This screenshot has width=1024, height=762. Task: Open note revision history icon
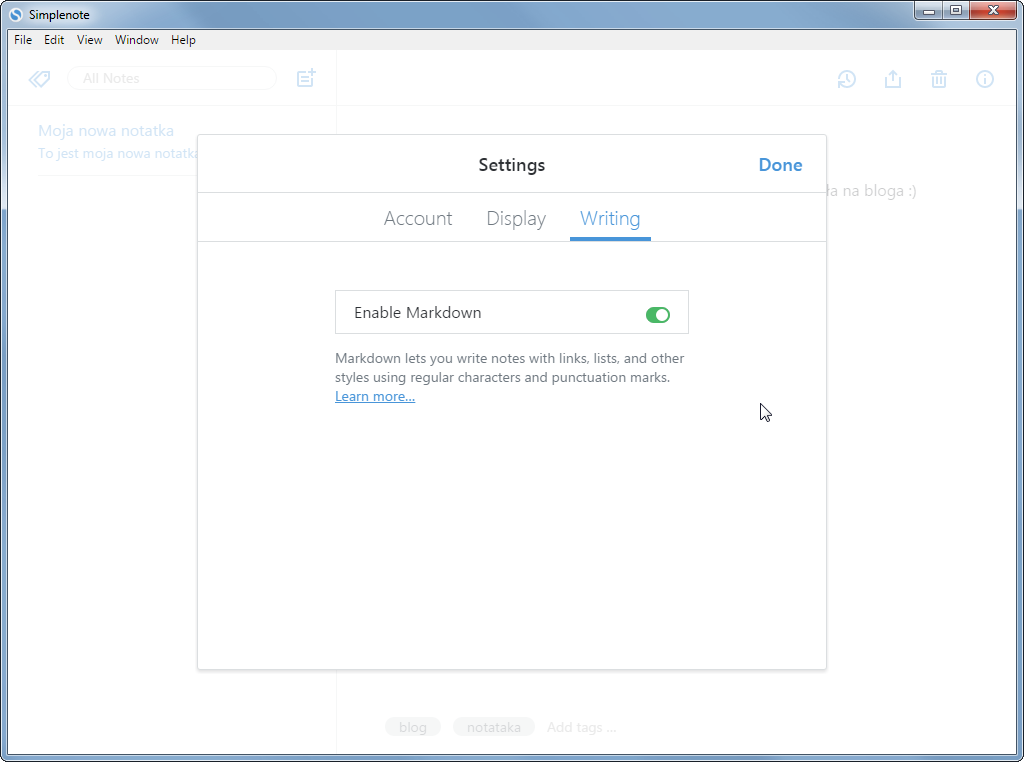click(x=846, y=79)
